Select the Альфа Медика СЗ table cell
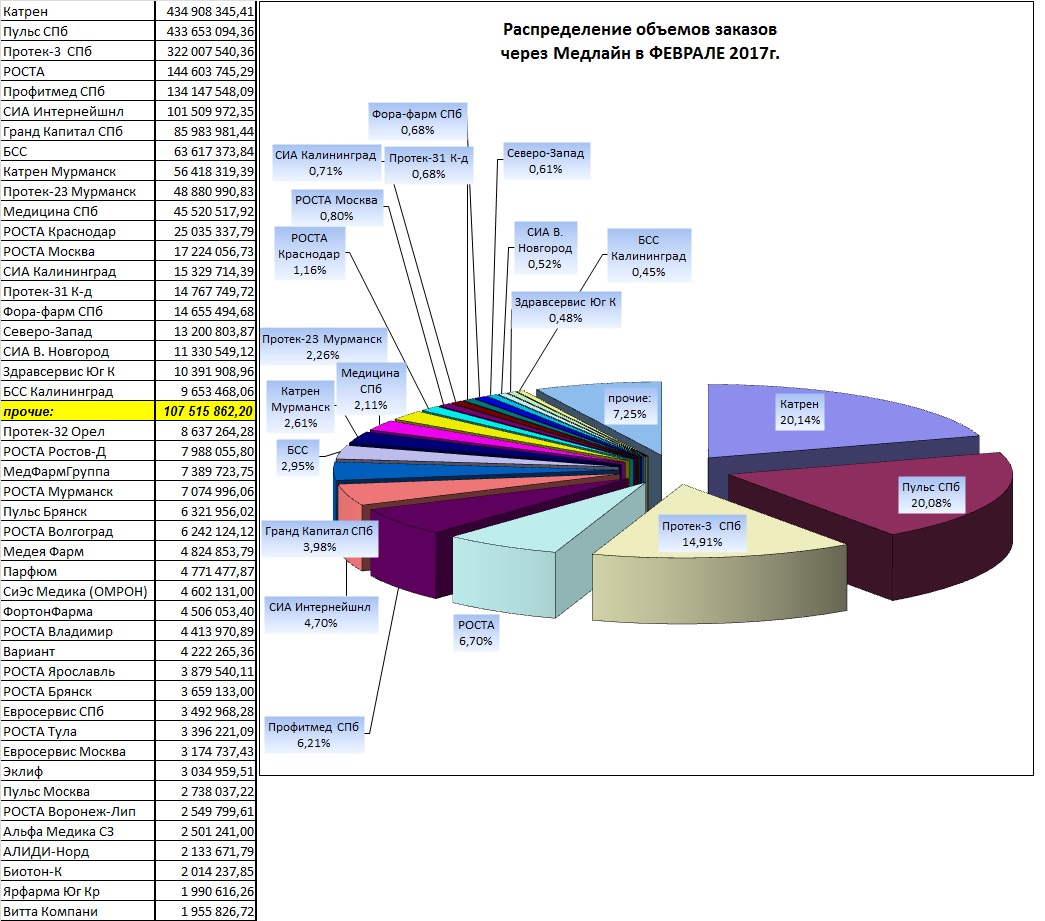 (x=77, y=831)
